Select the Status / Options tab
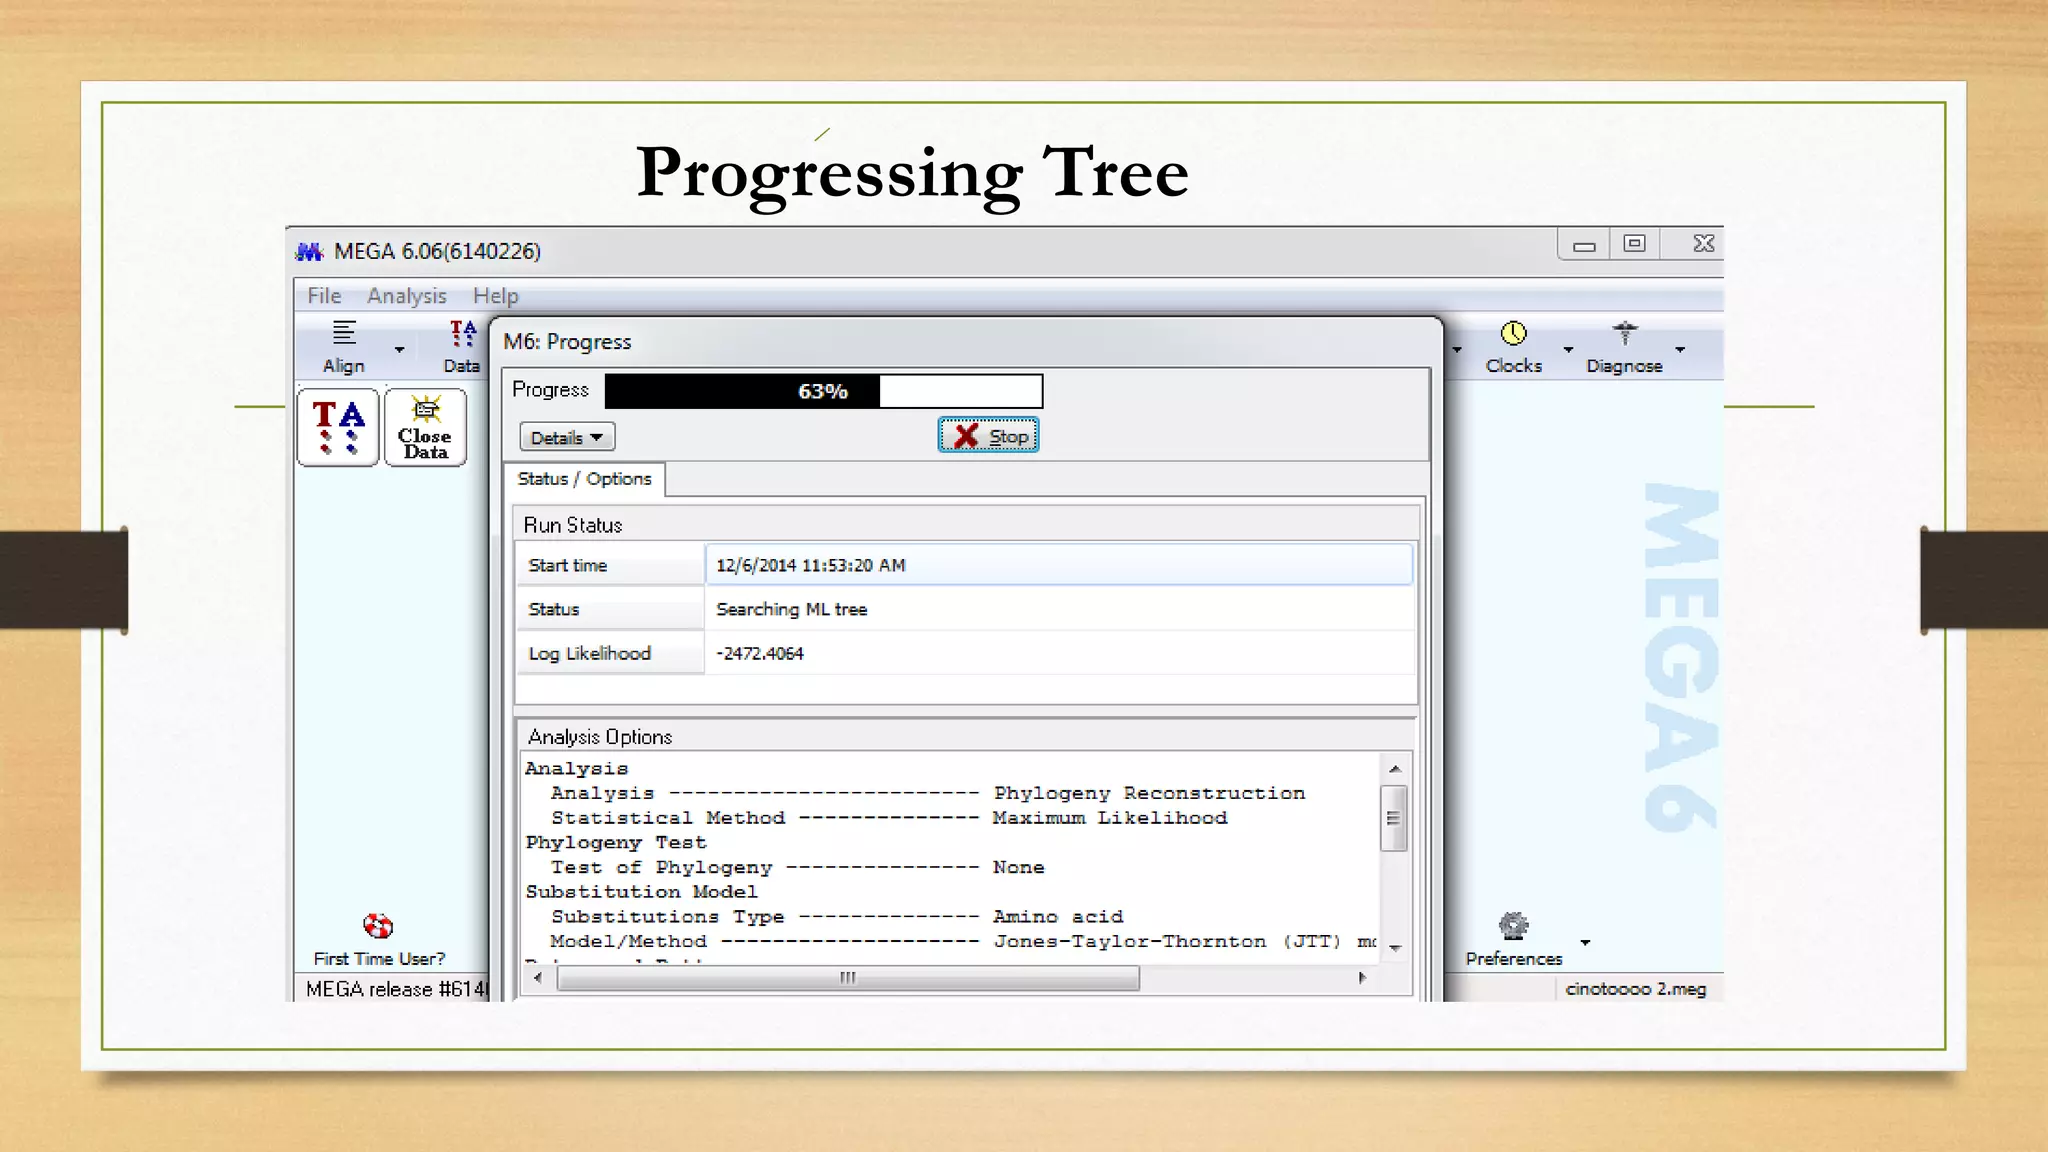2048x1152 pixels. 584,479
